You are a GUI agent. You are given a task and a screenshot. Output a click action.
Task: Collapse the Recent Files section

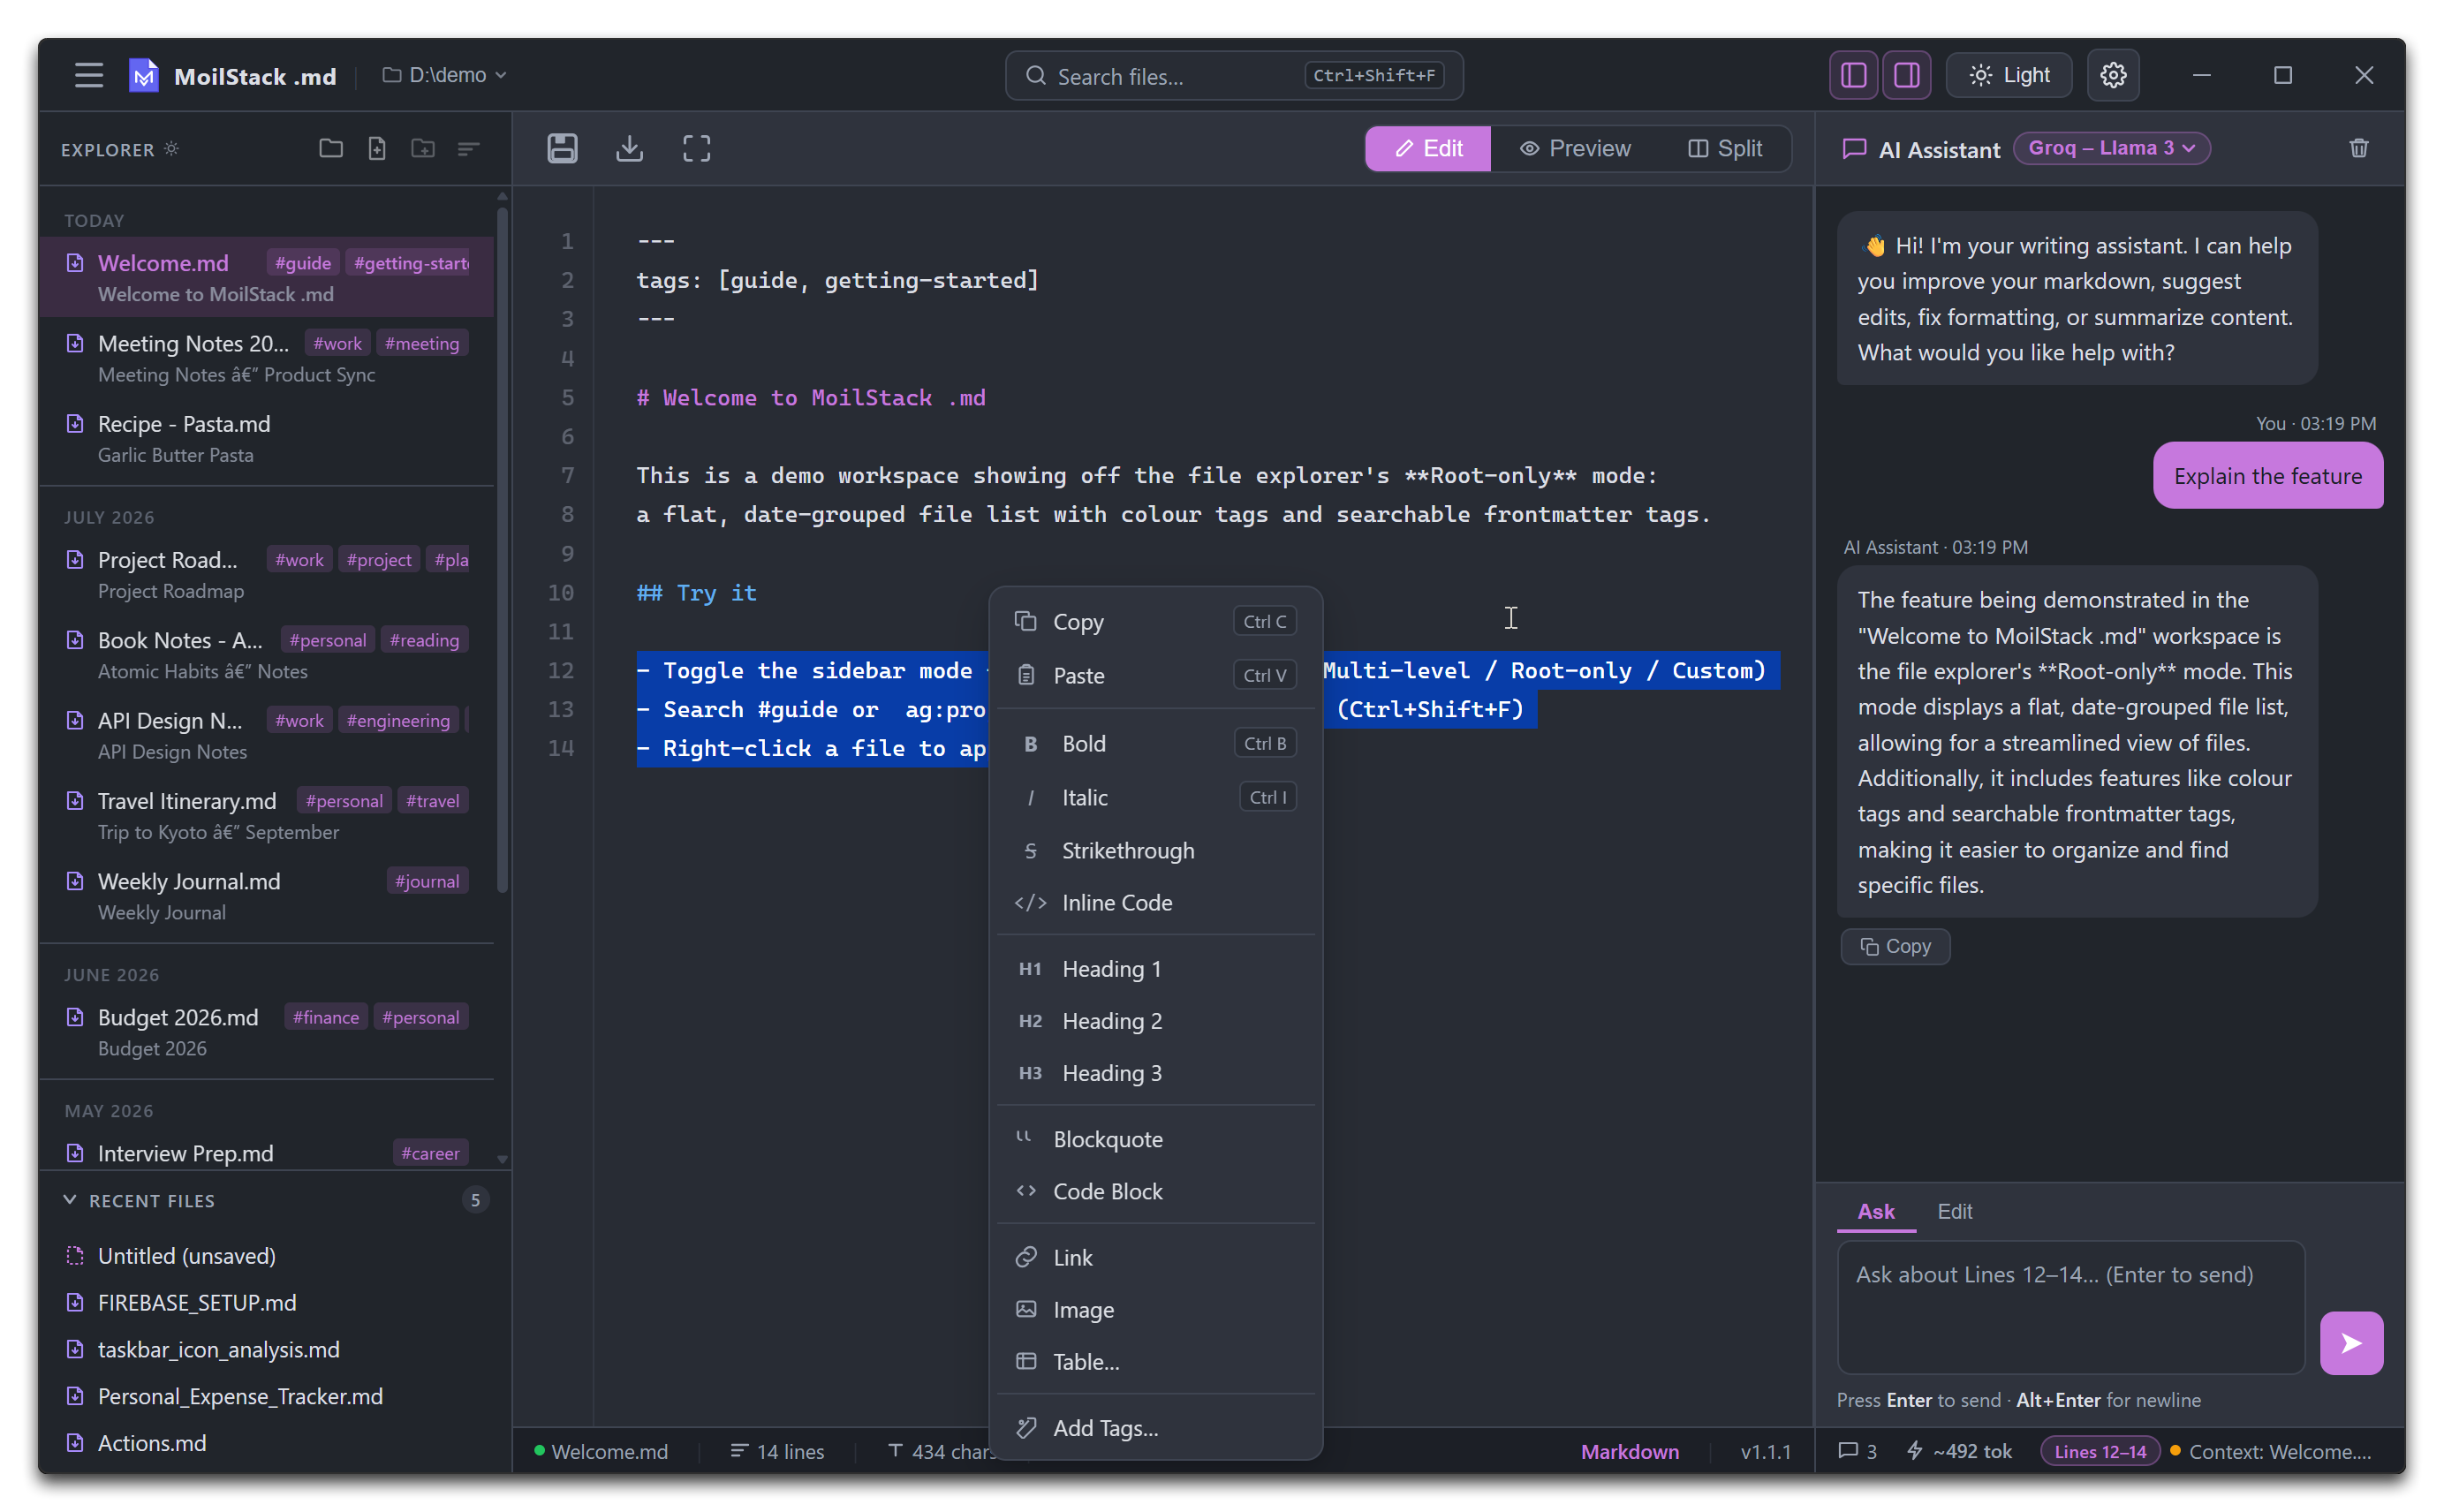[x=70, y=1200]
